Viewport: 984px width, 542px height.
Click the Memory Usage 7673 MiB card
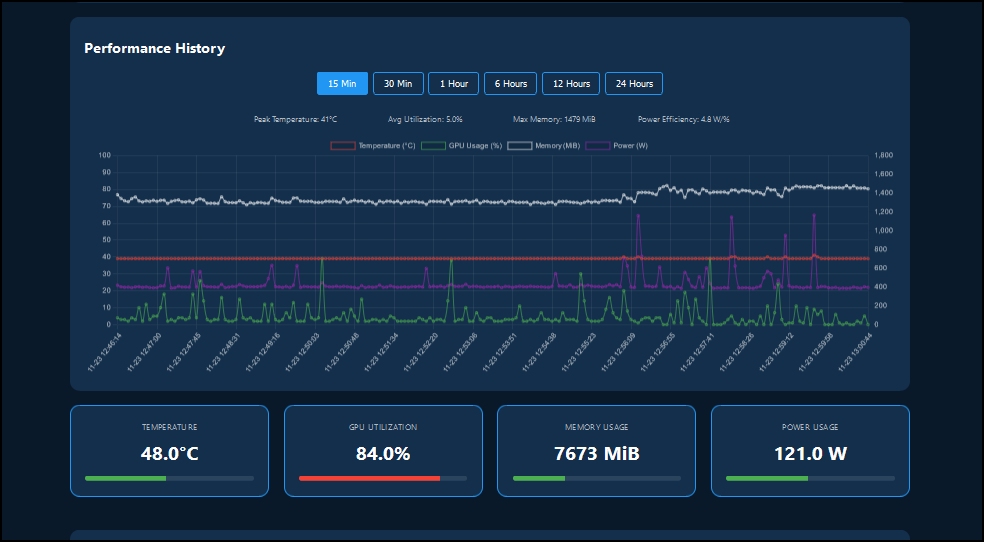[x=596, y=450]
